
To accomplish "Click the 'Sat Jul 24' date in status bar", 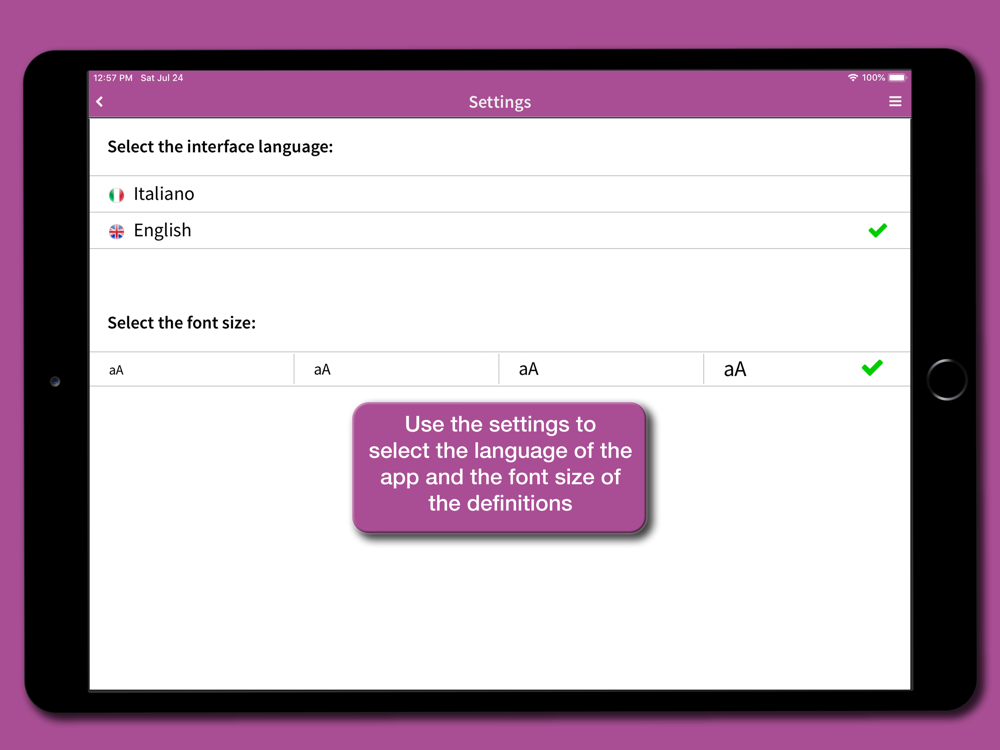I will point(161,78).
